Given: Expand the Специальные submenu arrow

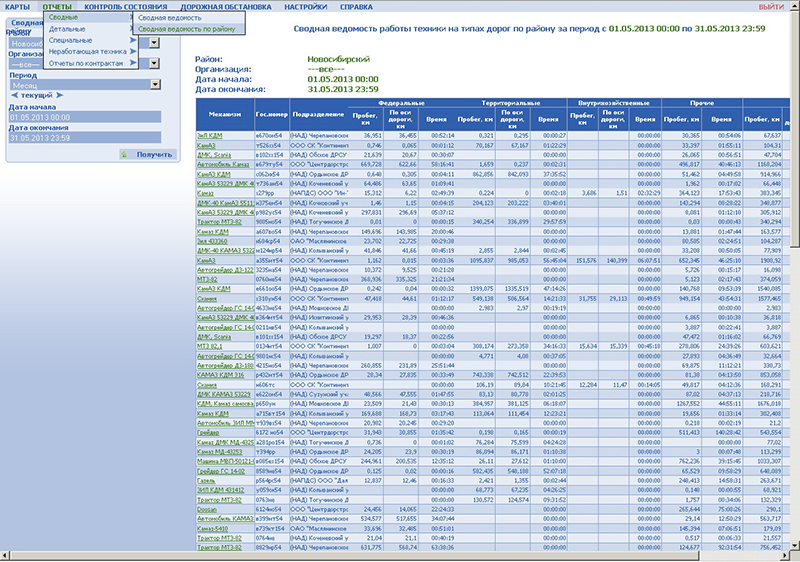Looking at the screenshot, I should pyautogui.click(x=133, y=40).
